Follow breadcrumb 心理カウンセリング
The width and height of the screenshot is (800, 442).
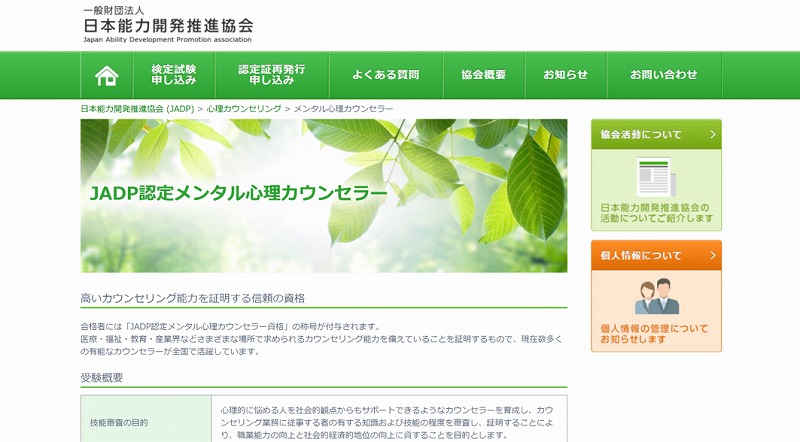[x=244, y=109]
